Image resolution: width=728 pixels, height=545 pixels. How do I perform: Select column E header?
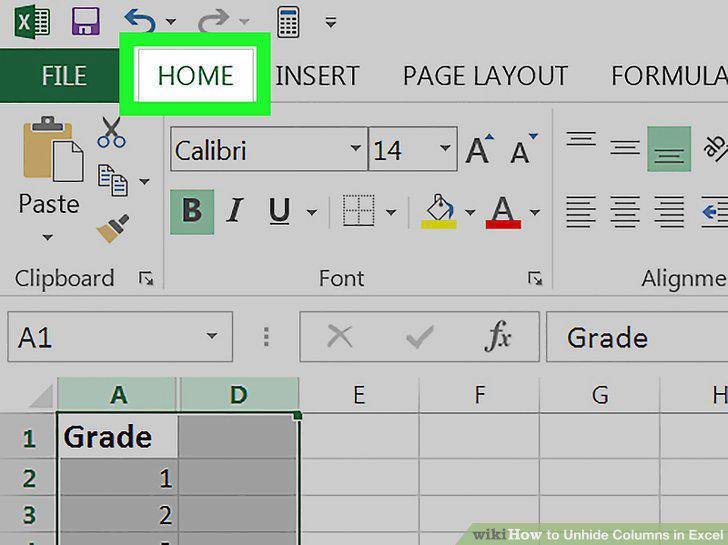359,395
